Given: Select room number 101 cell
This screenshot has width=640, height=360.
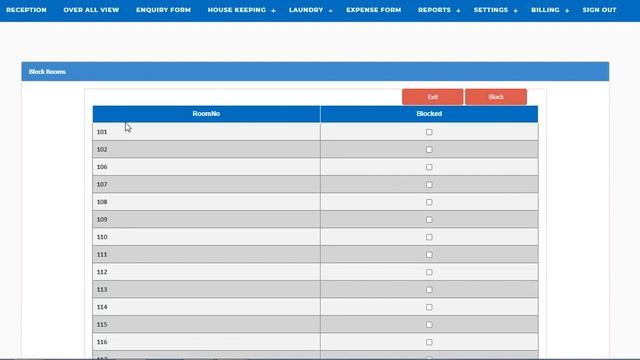Looking at the screenshot, I should pyautogui.click(x=206, y=132).
